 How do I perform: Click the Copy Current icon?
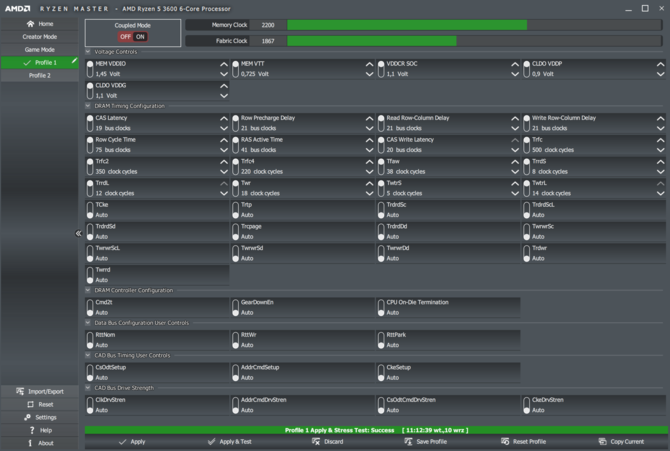pos(602,442)
